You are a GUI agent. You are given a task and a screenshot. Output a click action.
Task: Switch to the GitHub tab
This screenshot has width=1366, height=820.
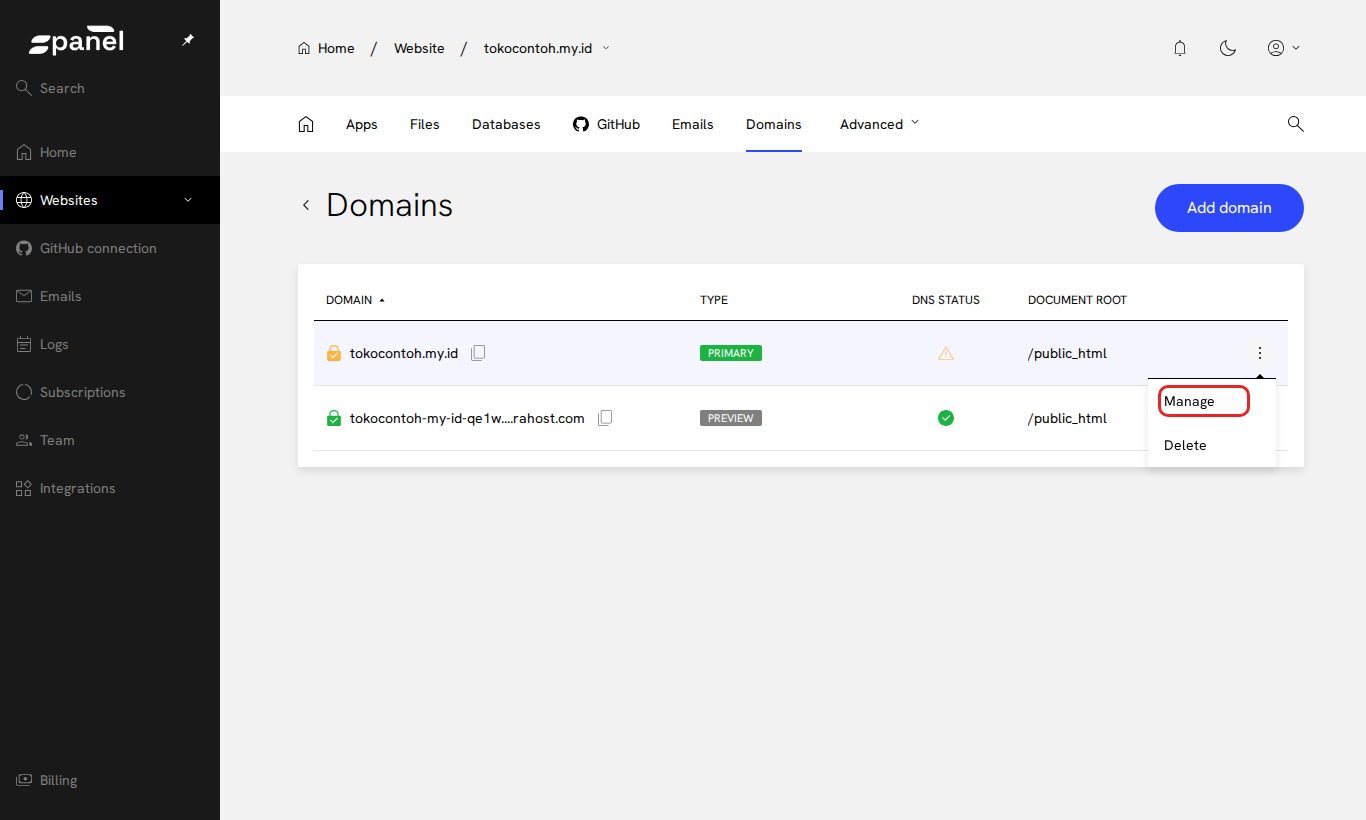(606, 124)
